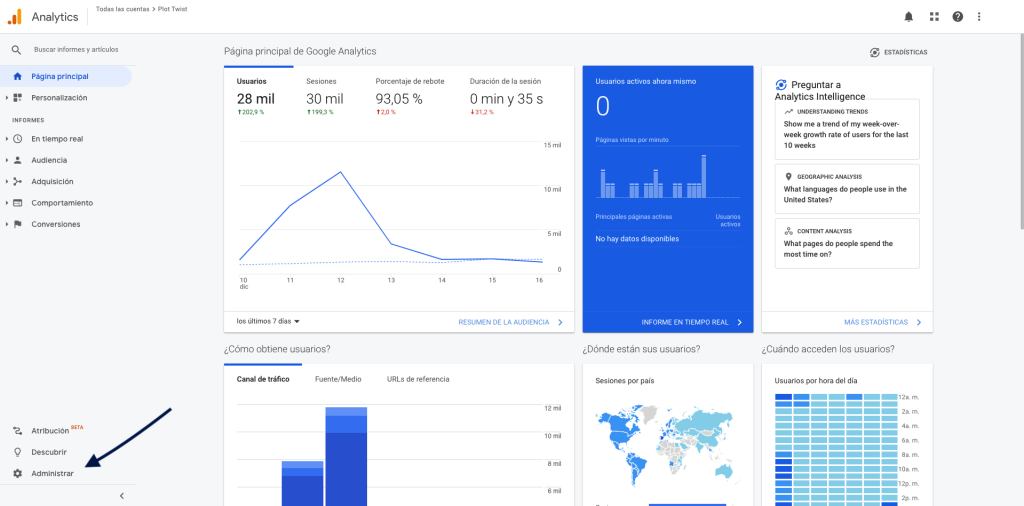Image resolution: width=1024 pixels, height=506 pixels.
Task: Click the Administrar gear icon
Action: tap(17, 473)
